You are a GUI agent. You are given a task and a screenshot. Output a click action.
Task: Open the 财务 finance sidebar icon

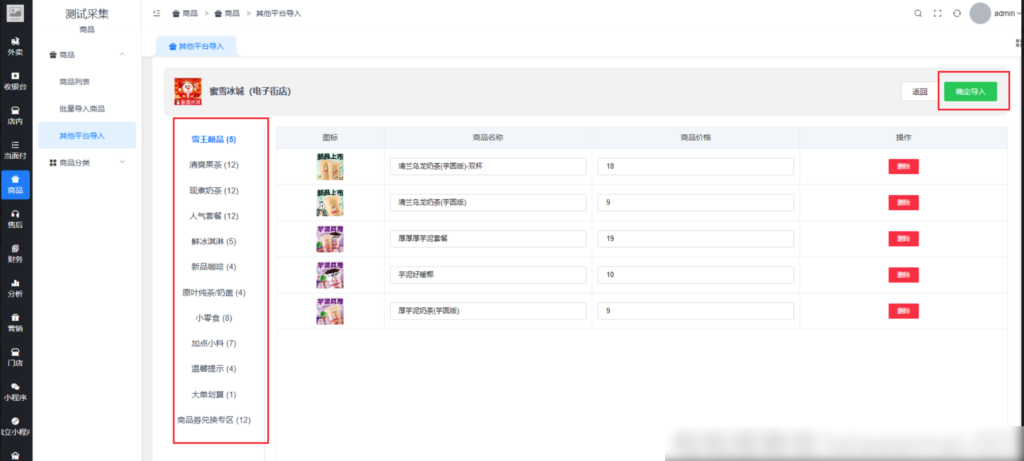click(x=15, y=253)
